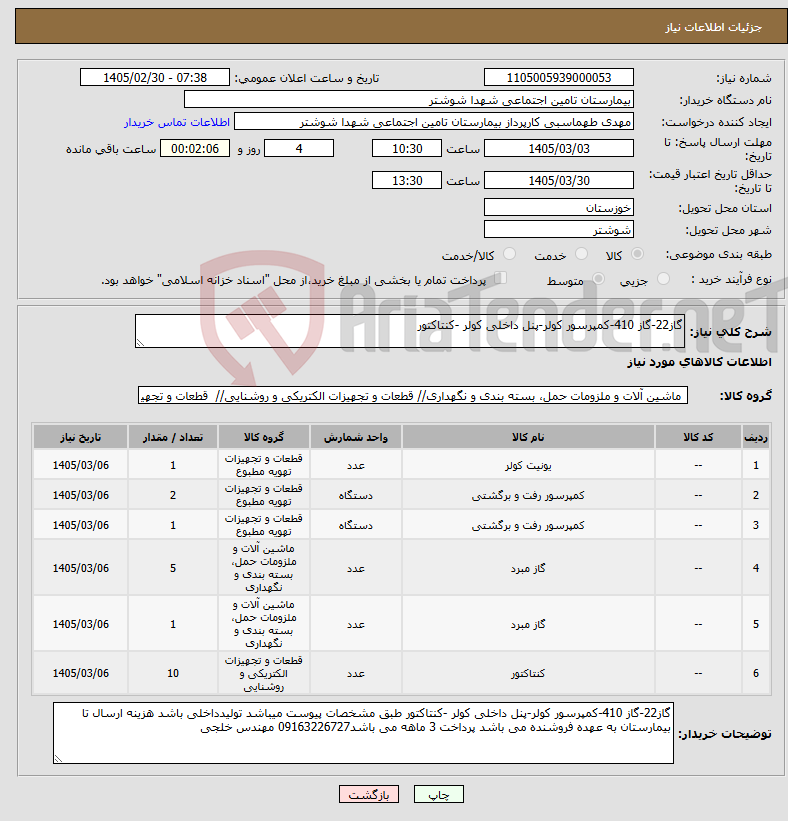
Task: Select the کالا radio button
Action: tap(637, 254)
